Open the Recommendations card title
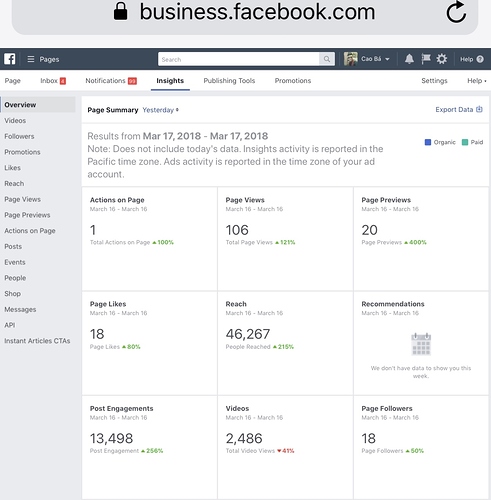 393,304
